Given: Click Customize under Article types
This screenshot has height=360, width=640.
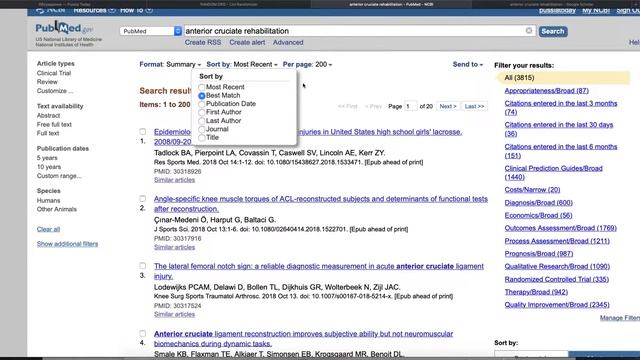Looking at the screenshot, I should pos(55,91).
